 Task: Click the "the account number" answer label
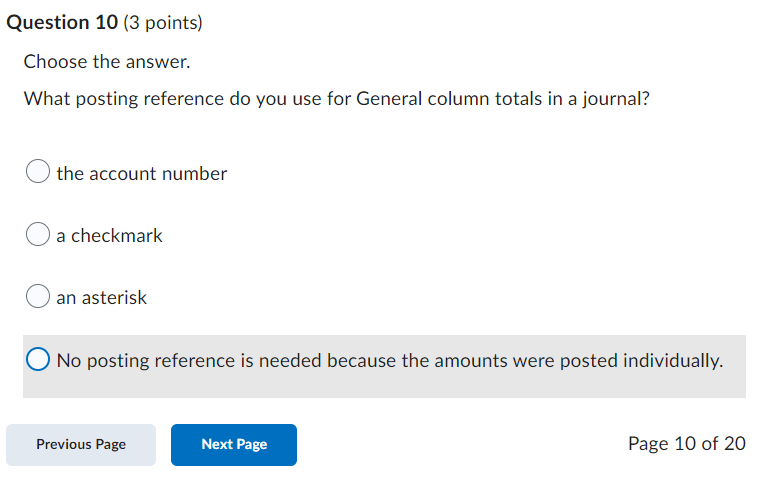tap(142, 174)
